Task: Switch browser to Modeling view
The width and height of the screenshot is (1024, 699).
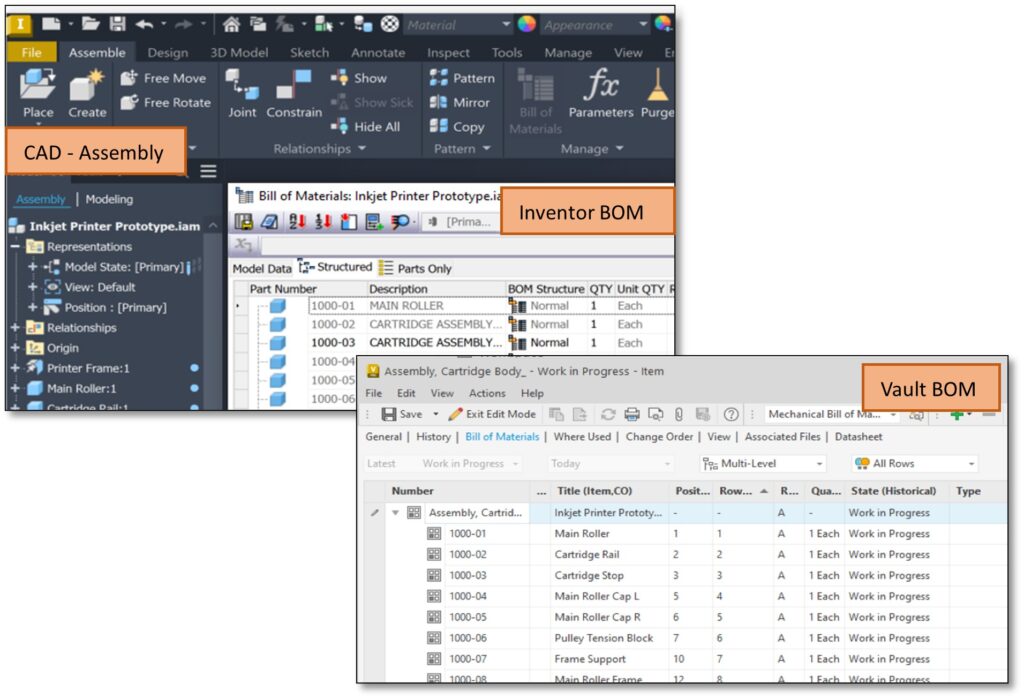Action: [109, 199]
